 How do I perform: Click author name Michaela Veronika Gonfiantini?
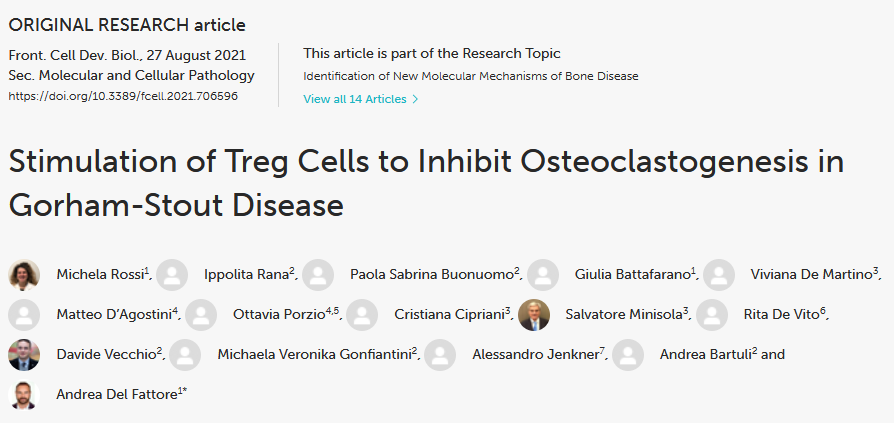(x=314, y=354)
